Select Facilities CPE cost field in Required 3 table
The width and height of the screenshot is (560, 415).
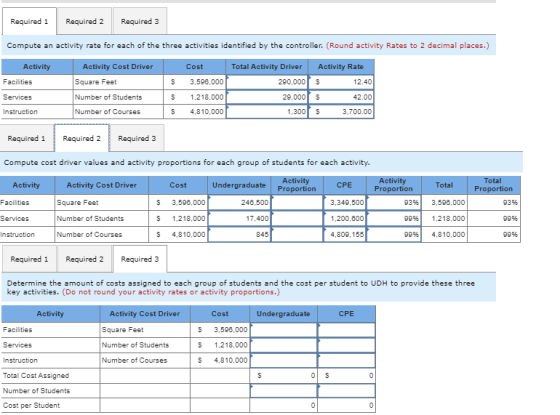pos(346,330)
